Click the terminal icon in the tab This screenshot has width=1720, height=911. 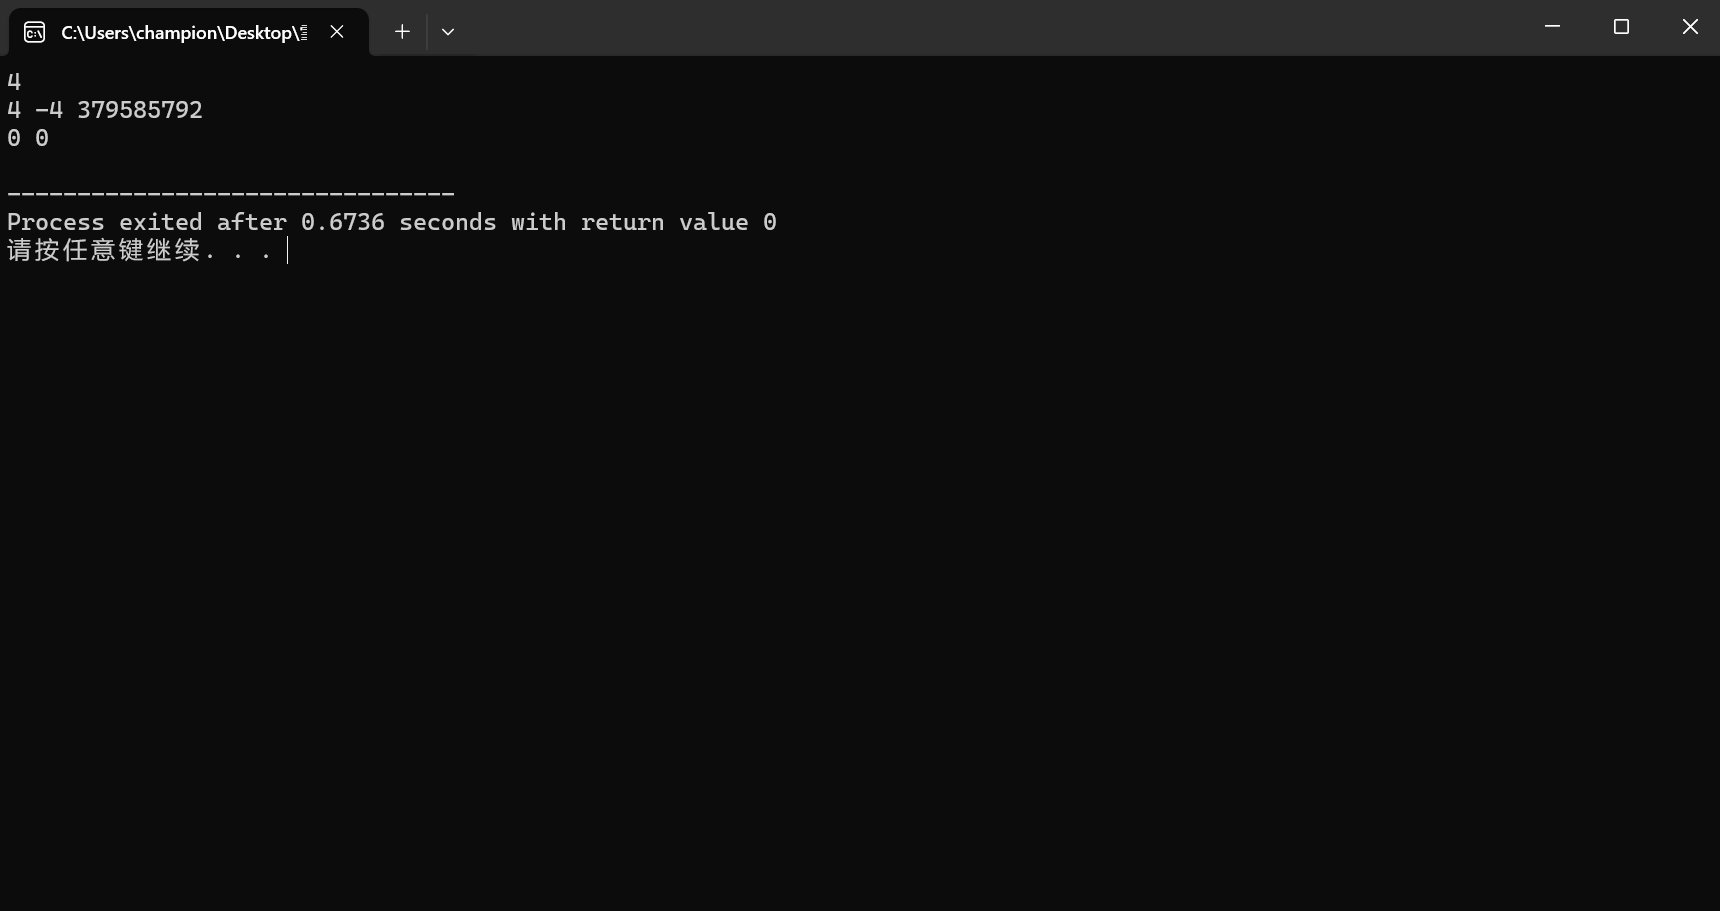(x=35, y=32)
